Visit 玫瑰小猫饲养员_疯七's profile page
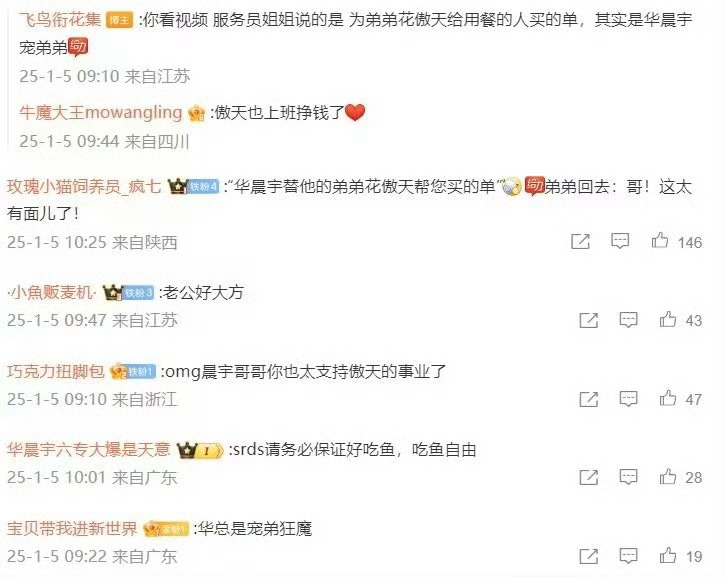Screen dimensions: 725x577 (x=84, y=186)
